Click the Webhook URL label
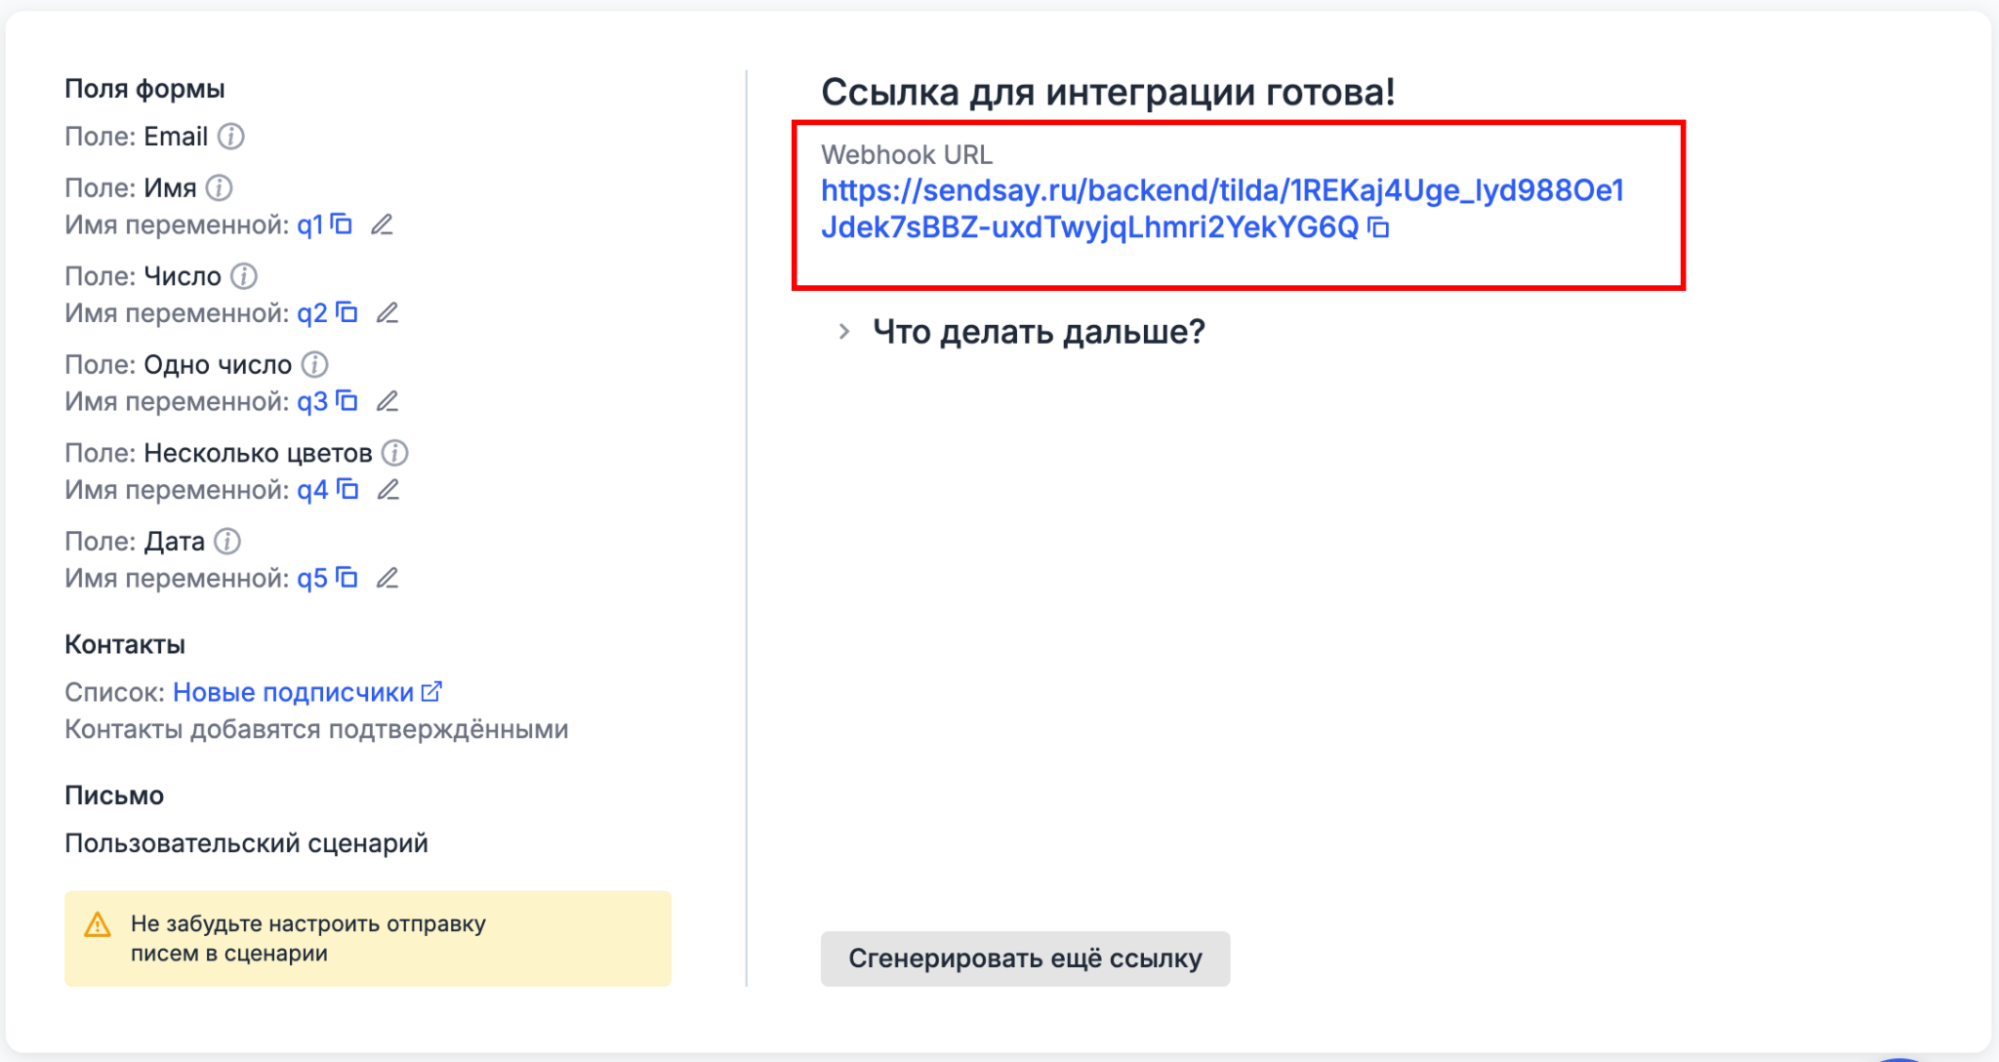 click(x=907, y=154)
